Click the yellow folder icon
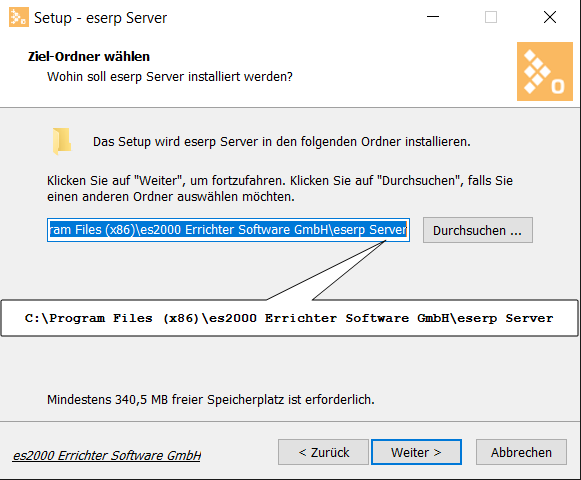The height and width of the screenshot is (480, 581). [x=62, y=141]
